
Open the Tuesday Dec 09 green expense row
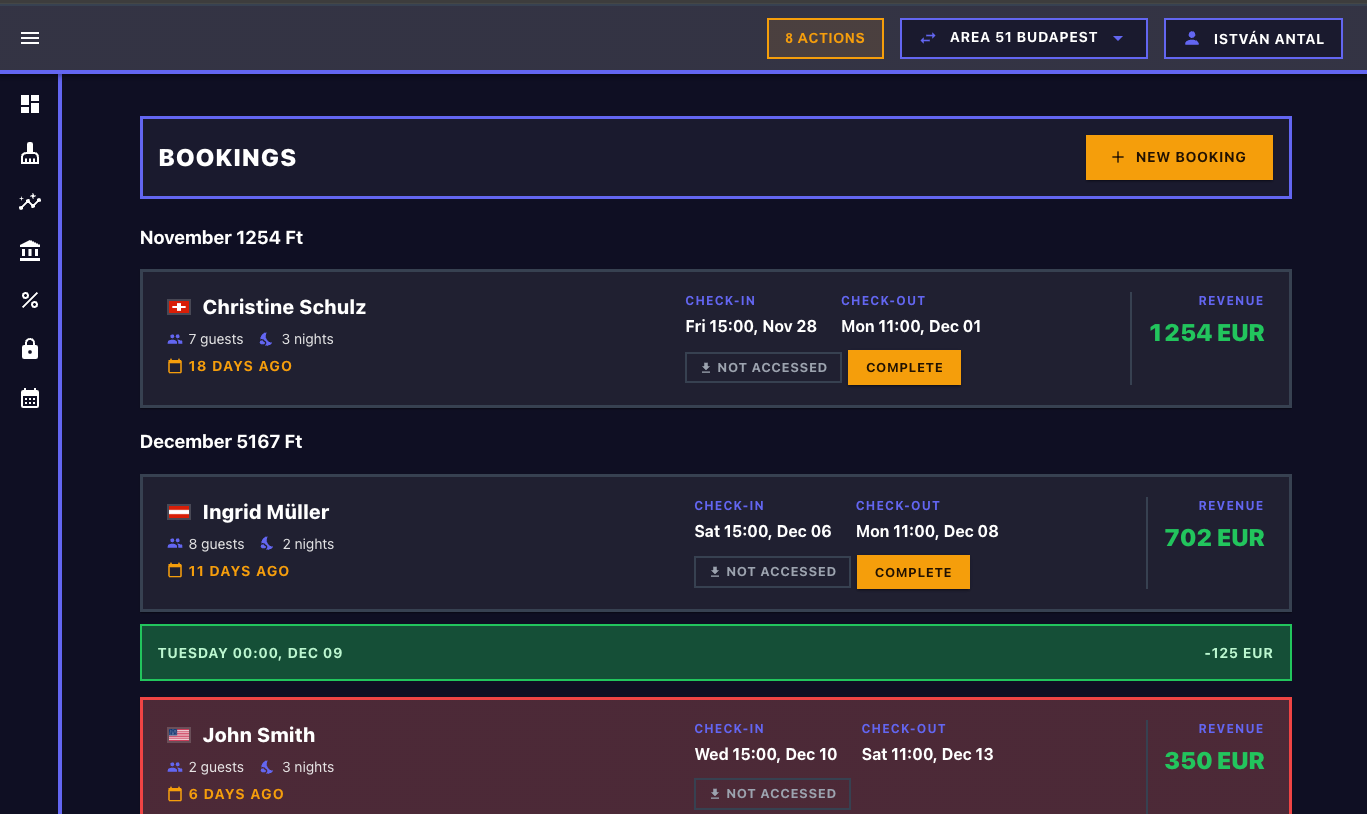click(715, 653)
